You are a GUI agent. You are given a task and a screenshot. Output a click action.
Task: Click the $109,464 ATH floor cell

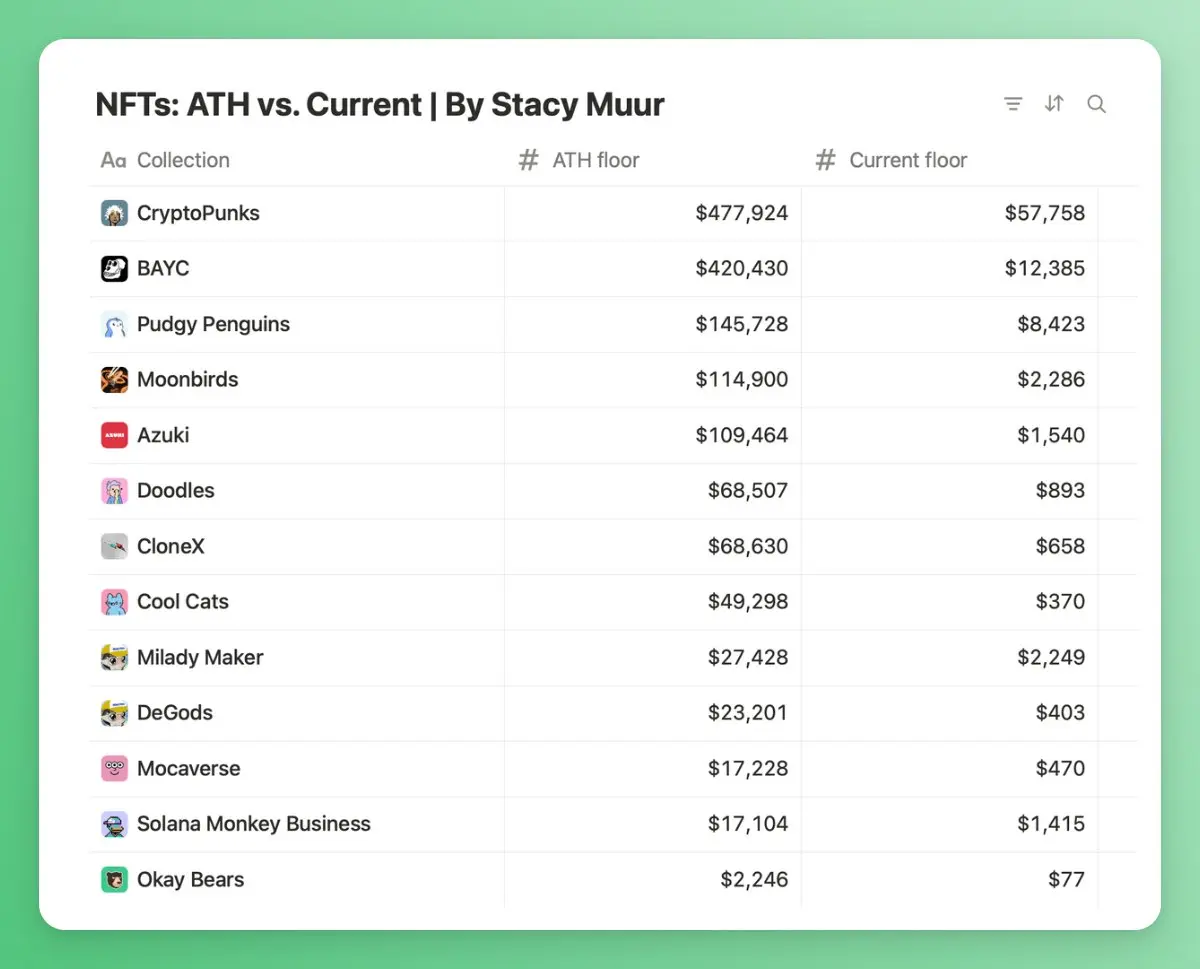[653, 435]
